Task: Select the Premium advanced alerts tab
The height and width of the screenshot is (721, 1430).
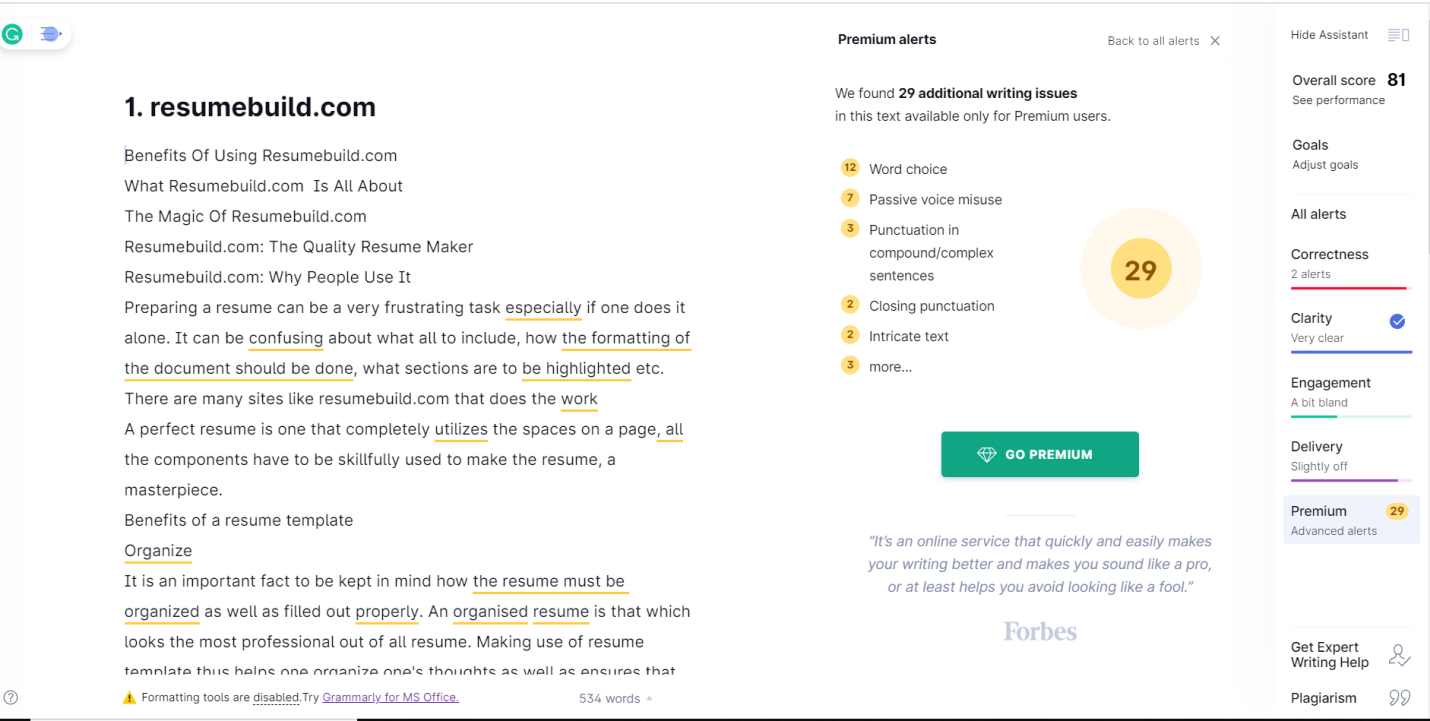Action: coord(1350,520)
